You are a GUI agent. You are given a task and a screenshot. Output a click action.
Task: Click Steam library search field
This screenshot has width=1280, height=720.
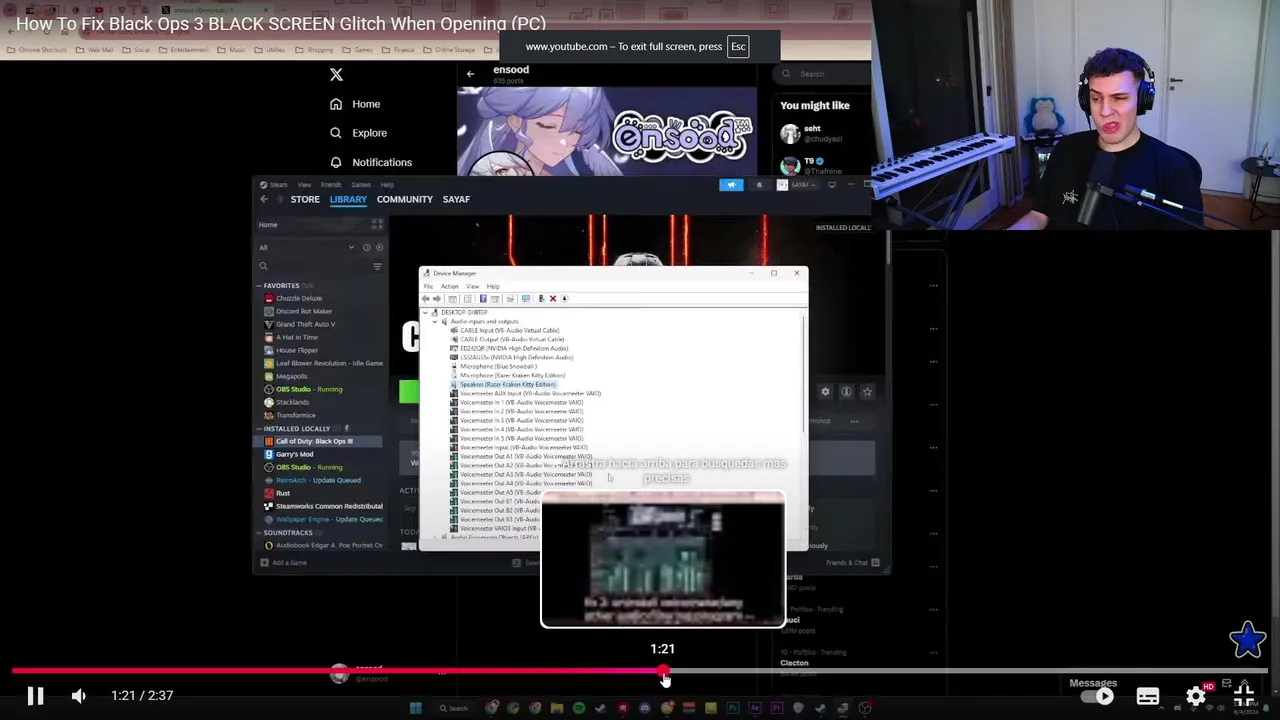313,266
